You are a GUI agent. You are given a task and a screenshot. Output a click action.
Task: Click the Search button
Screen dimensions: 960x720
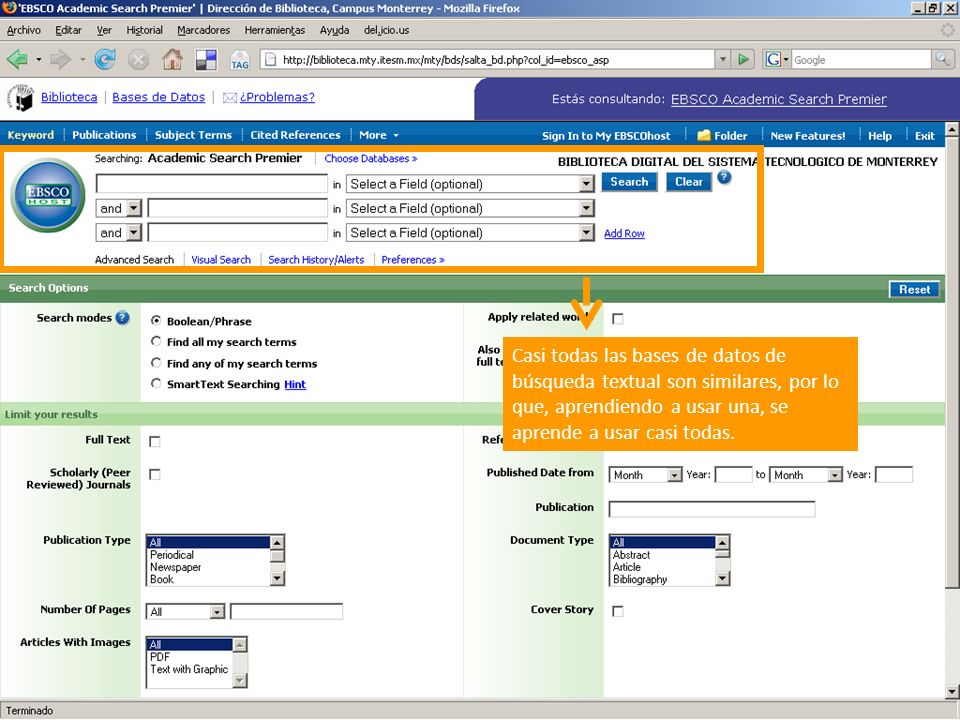coord(629,182)
